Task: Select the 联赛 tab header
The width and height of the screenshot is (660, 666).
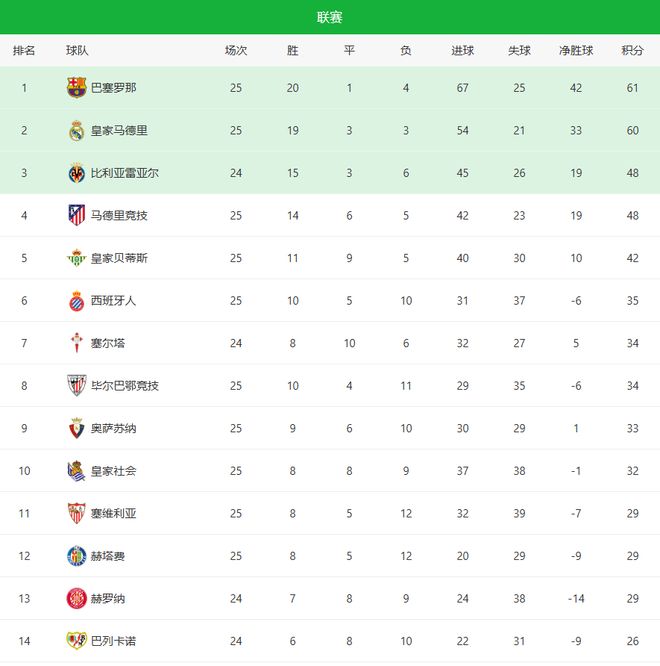Action: click(x=330, y=17)
